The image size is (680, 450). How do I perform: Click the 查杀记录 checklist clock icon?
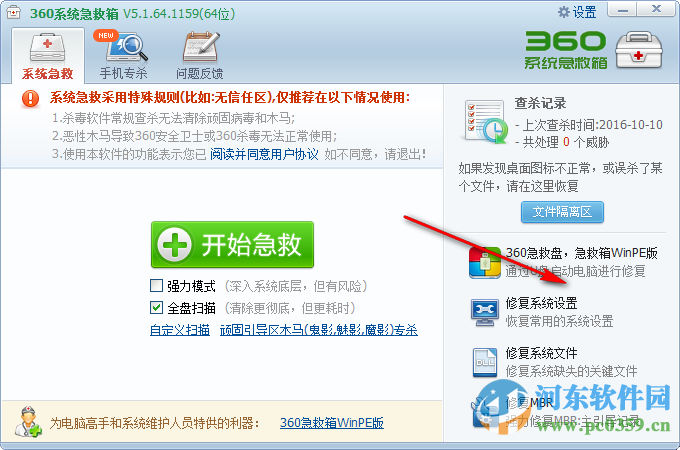click(486, 122)
